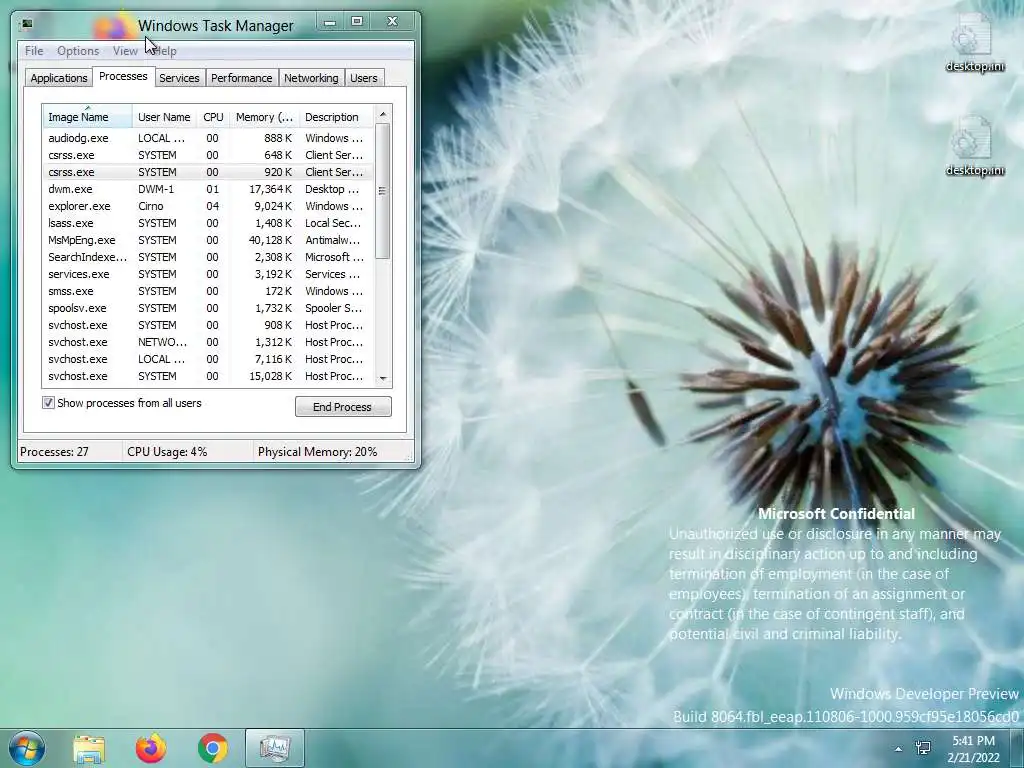Screen dimensions: 1024x768
Task: Sort by Image Name column header
Action: (88, 117)
